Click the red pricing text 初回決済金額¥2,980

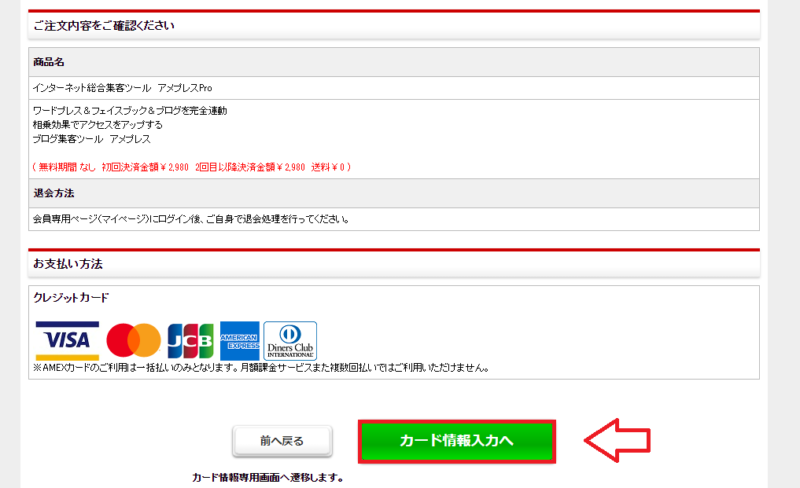145,167
